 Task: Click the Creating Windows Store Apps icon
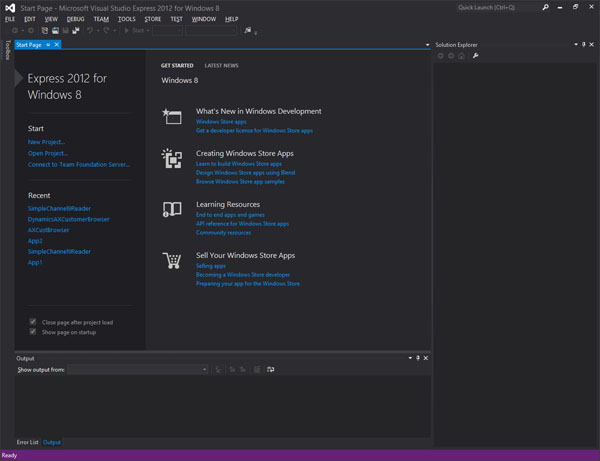click(x=172, y=158)
